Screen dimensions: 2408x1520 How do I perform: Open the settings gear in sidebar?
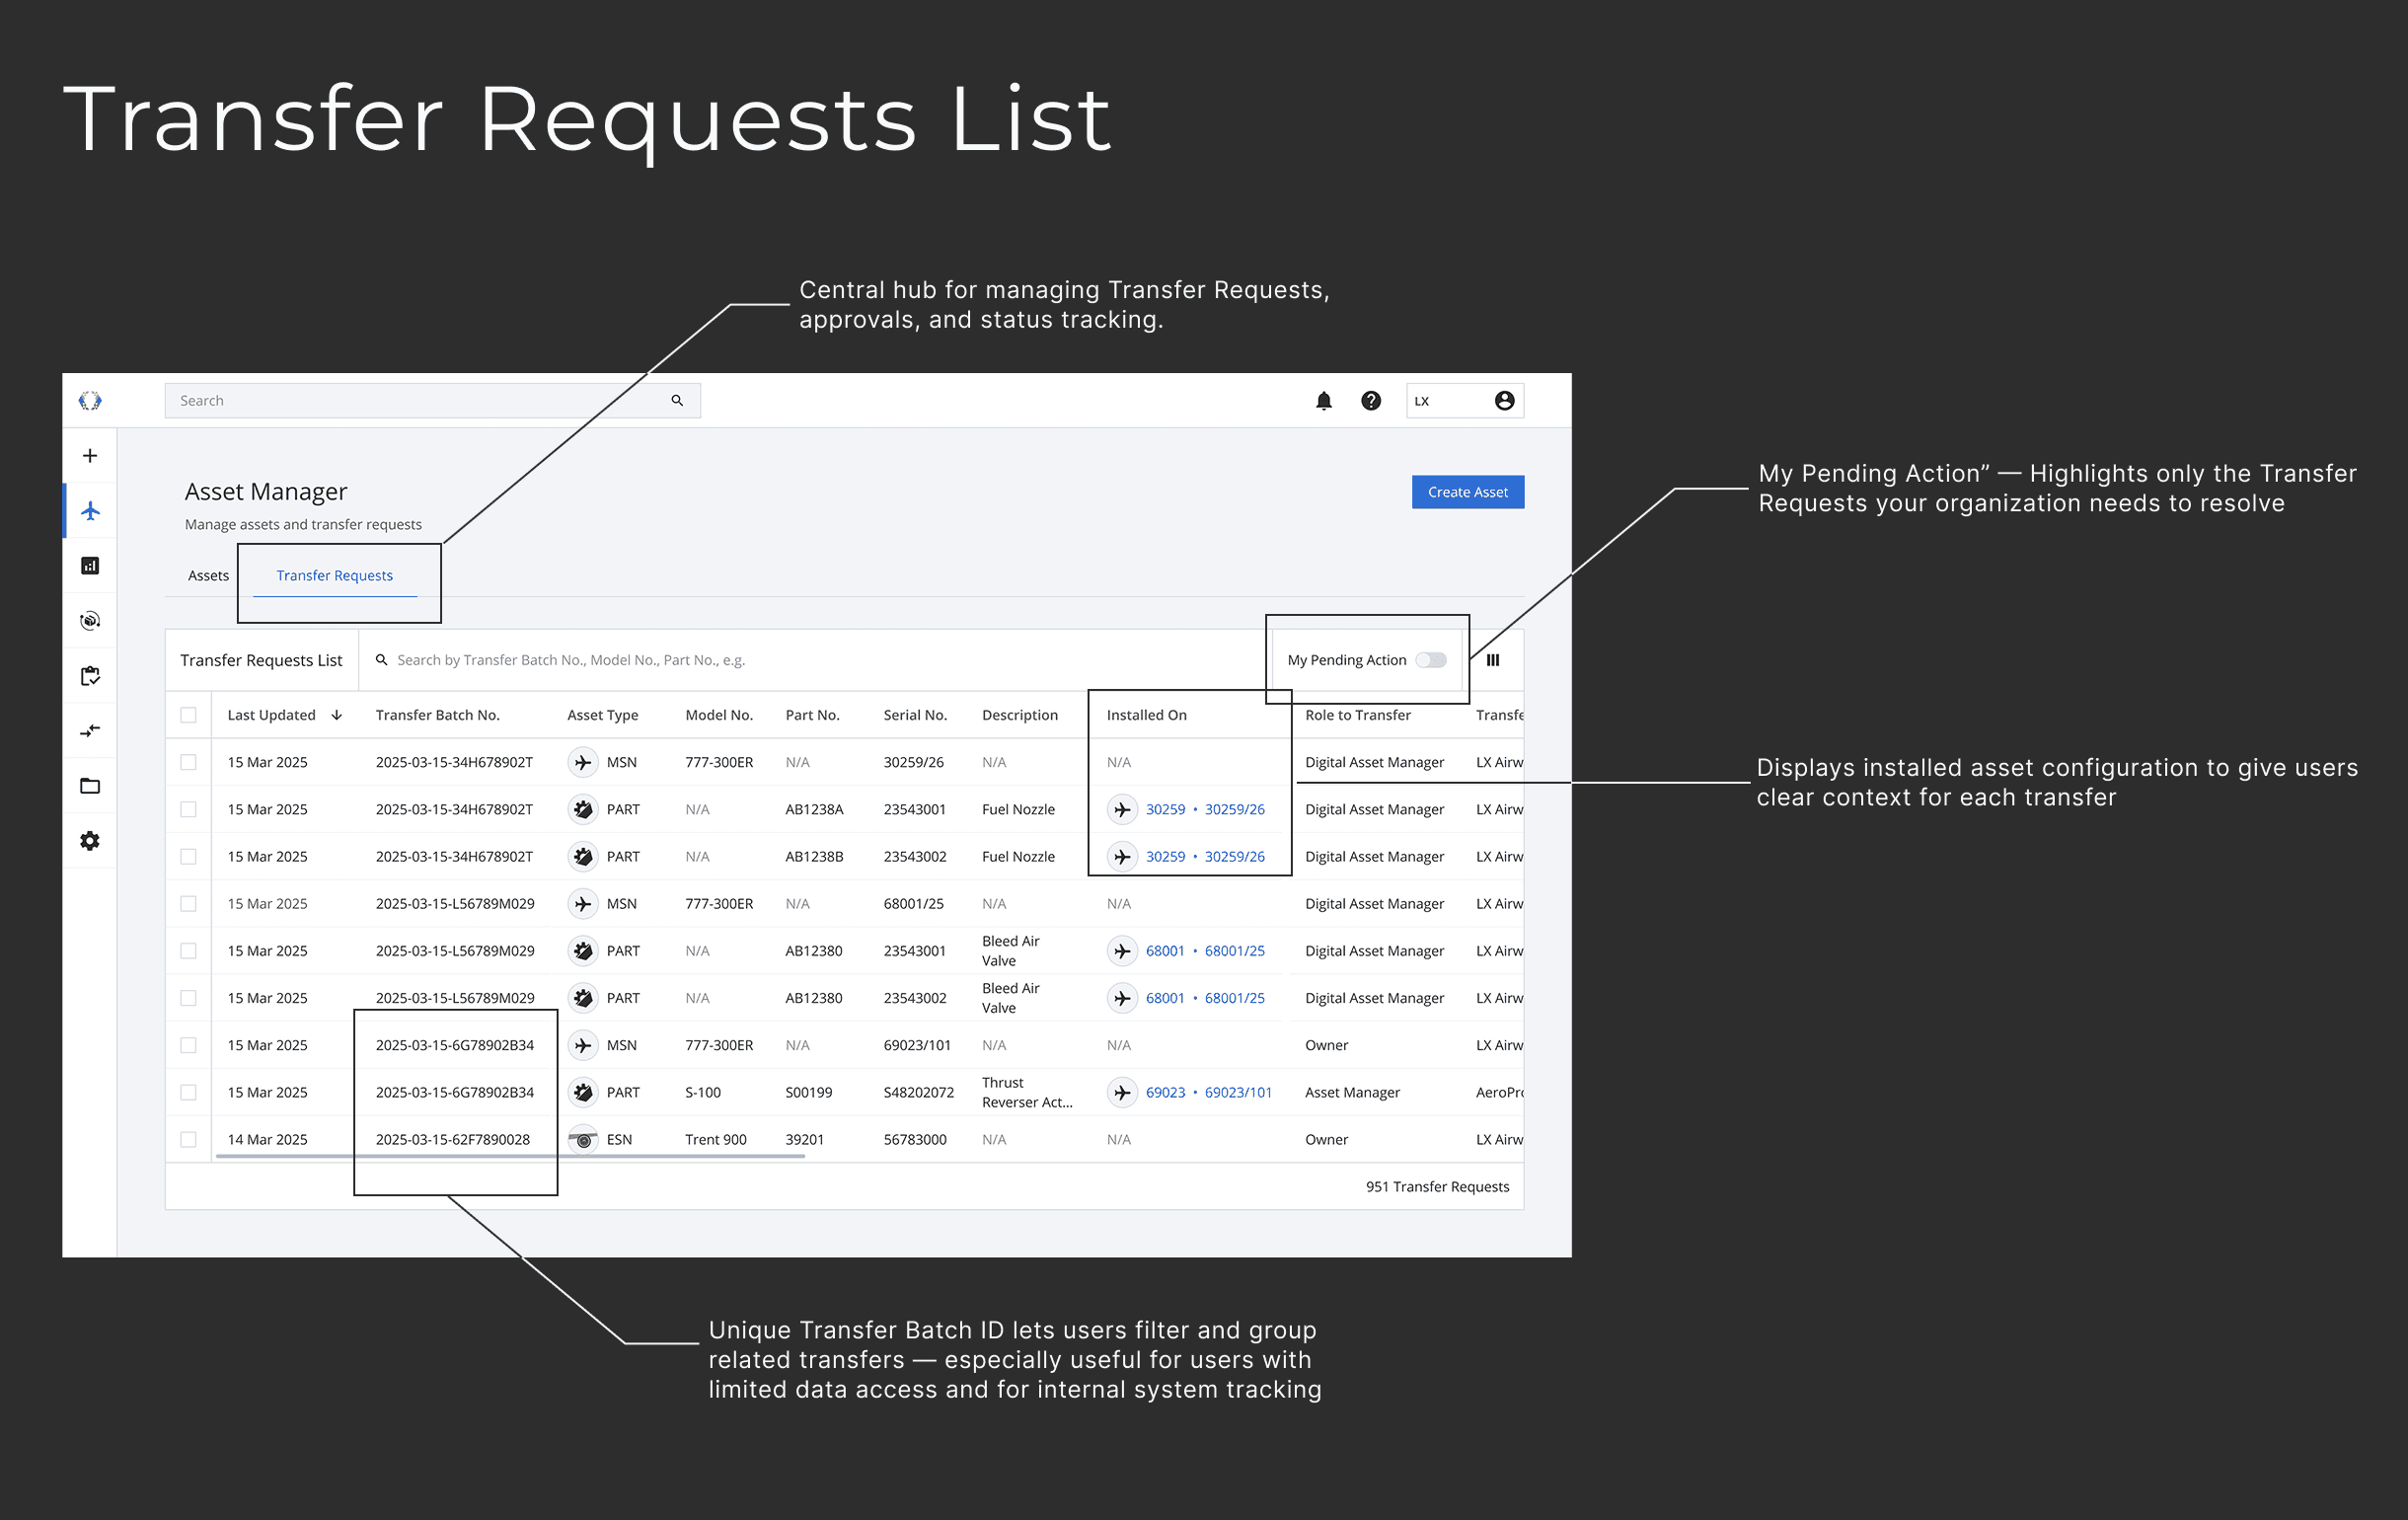point(90,841)
